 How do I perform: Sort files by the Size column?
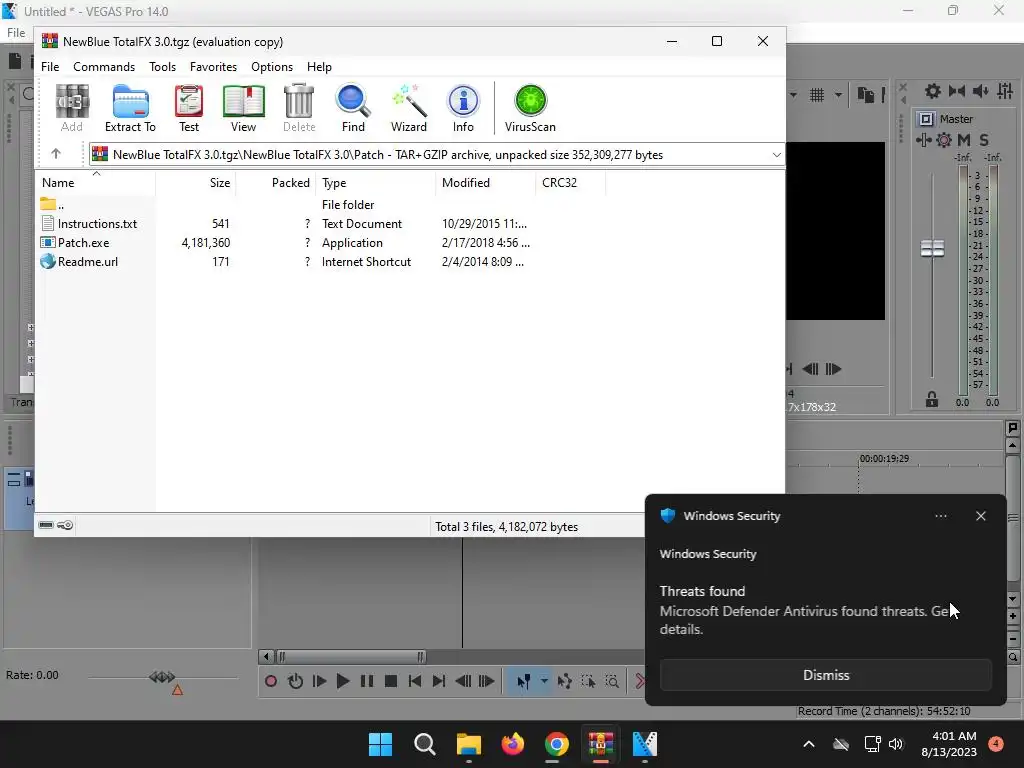pyautogui.click(x=196, y=182)
